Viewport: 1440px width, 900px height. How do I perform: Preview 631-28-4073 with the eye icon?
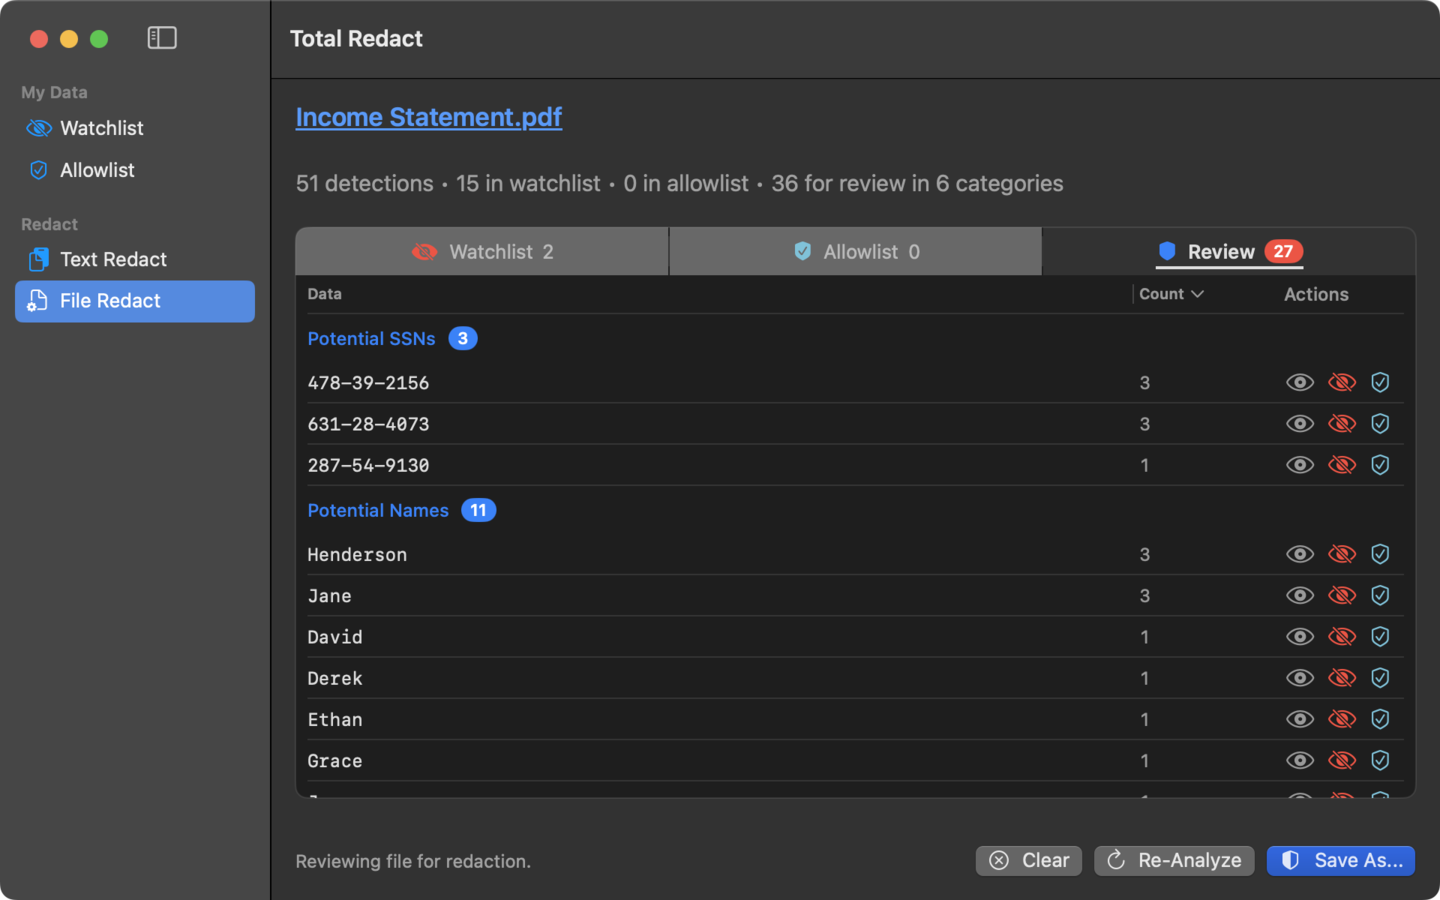pos(1299,424)
